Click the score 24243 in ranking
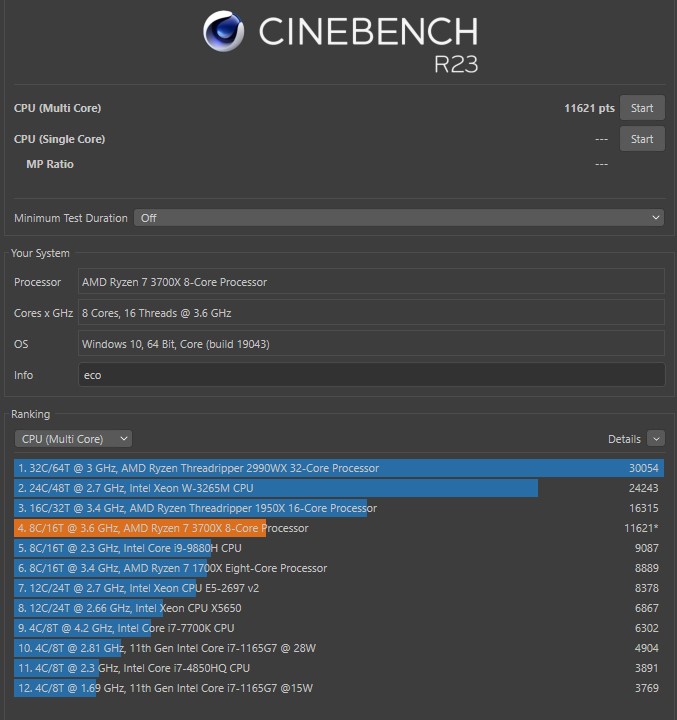Viewport: 677px width, 720px height. pos(643,488)
